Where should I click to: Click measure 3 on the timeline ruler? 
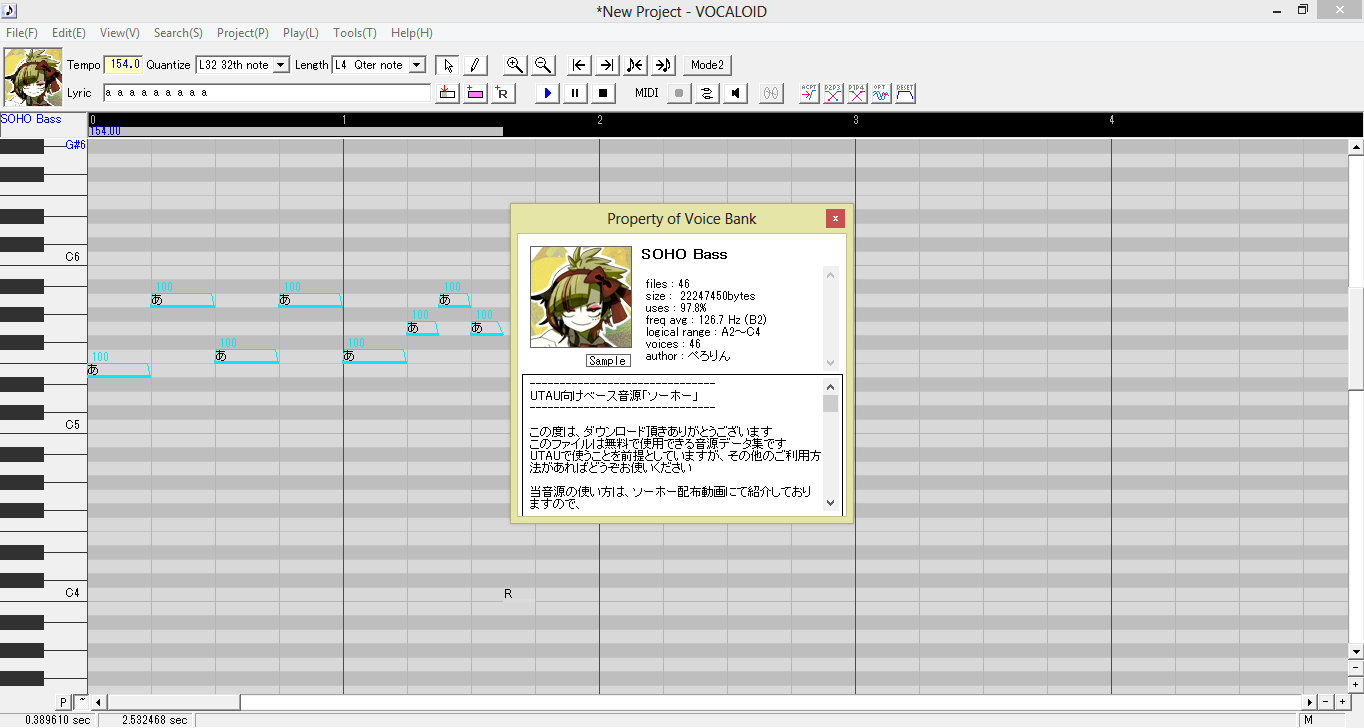pos(856,120)
